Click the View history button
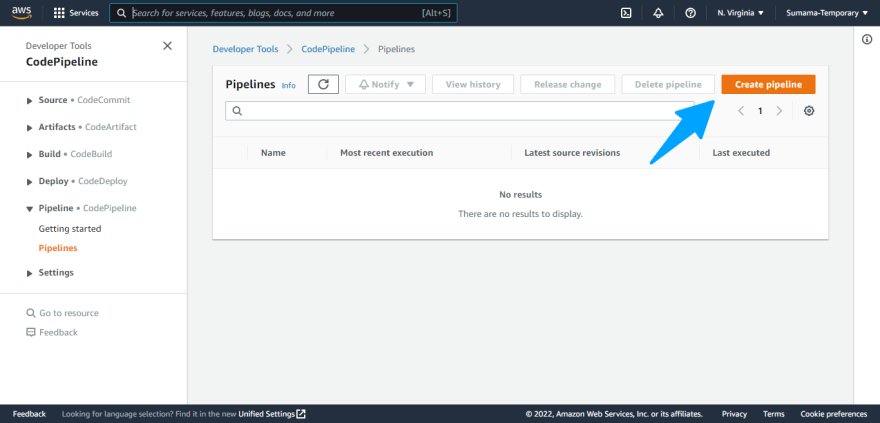Screen dimensions: 880x423 473,85
